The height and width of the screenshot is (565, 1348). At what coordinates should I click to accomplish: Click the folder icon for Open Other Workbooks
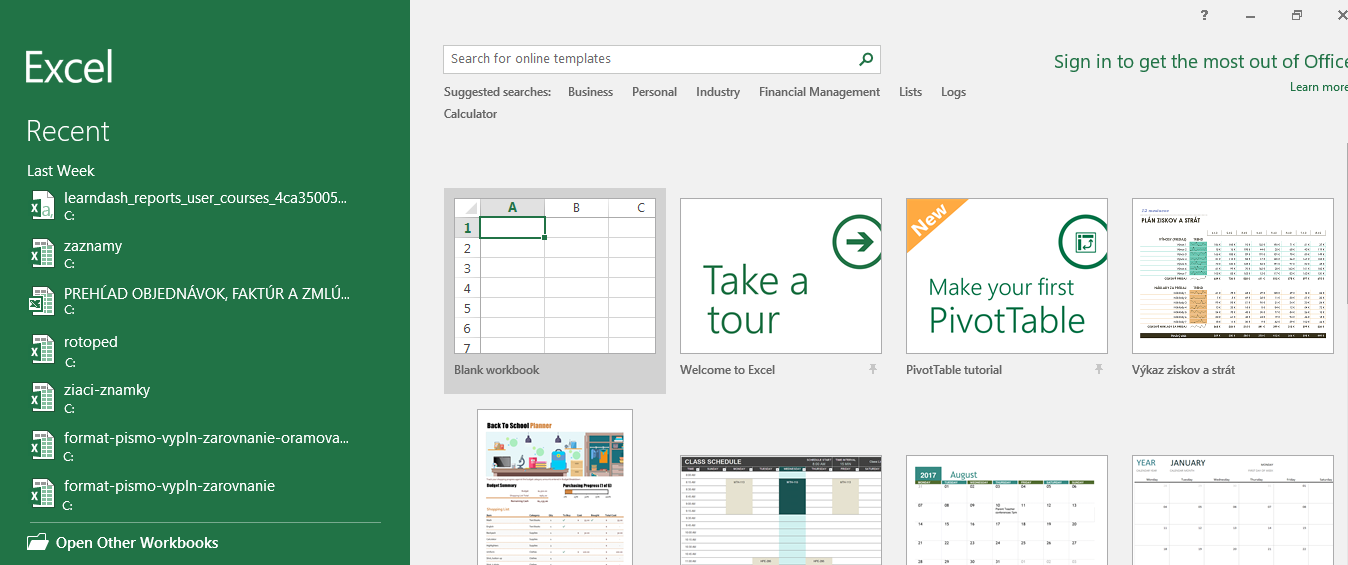tap(38, 543)
